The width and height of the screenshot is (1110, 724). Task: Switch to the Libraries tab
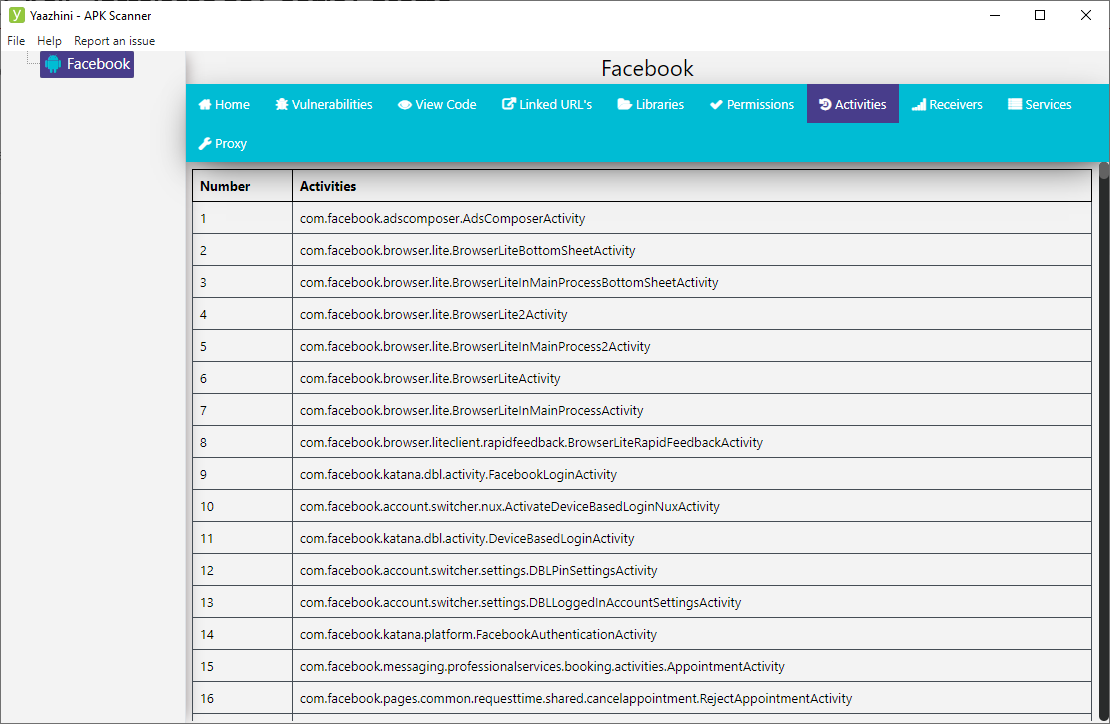(651, 104)
